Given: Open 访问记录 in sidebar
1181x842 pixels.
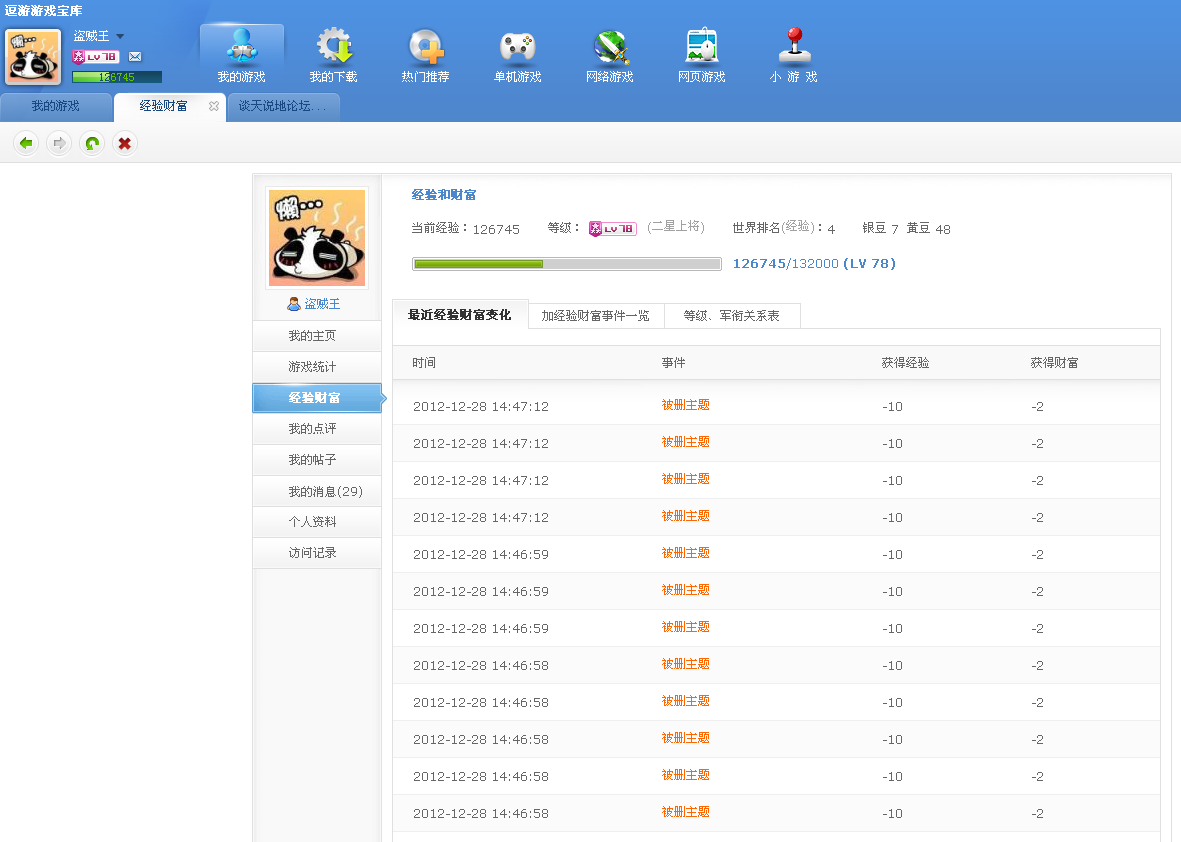Looking at the screenshot, I should point(316,553).
